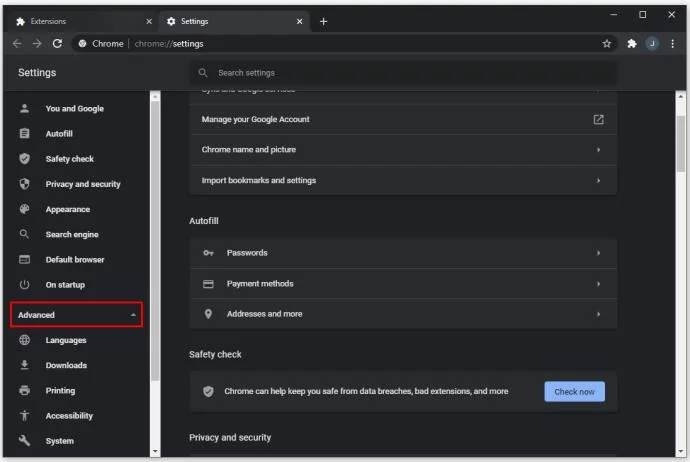Bookmark this page with the star icon
The image size is (690, 462).
coord(607,44)
